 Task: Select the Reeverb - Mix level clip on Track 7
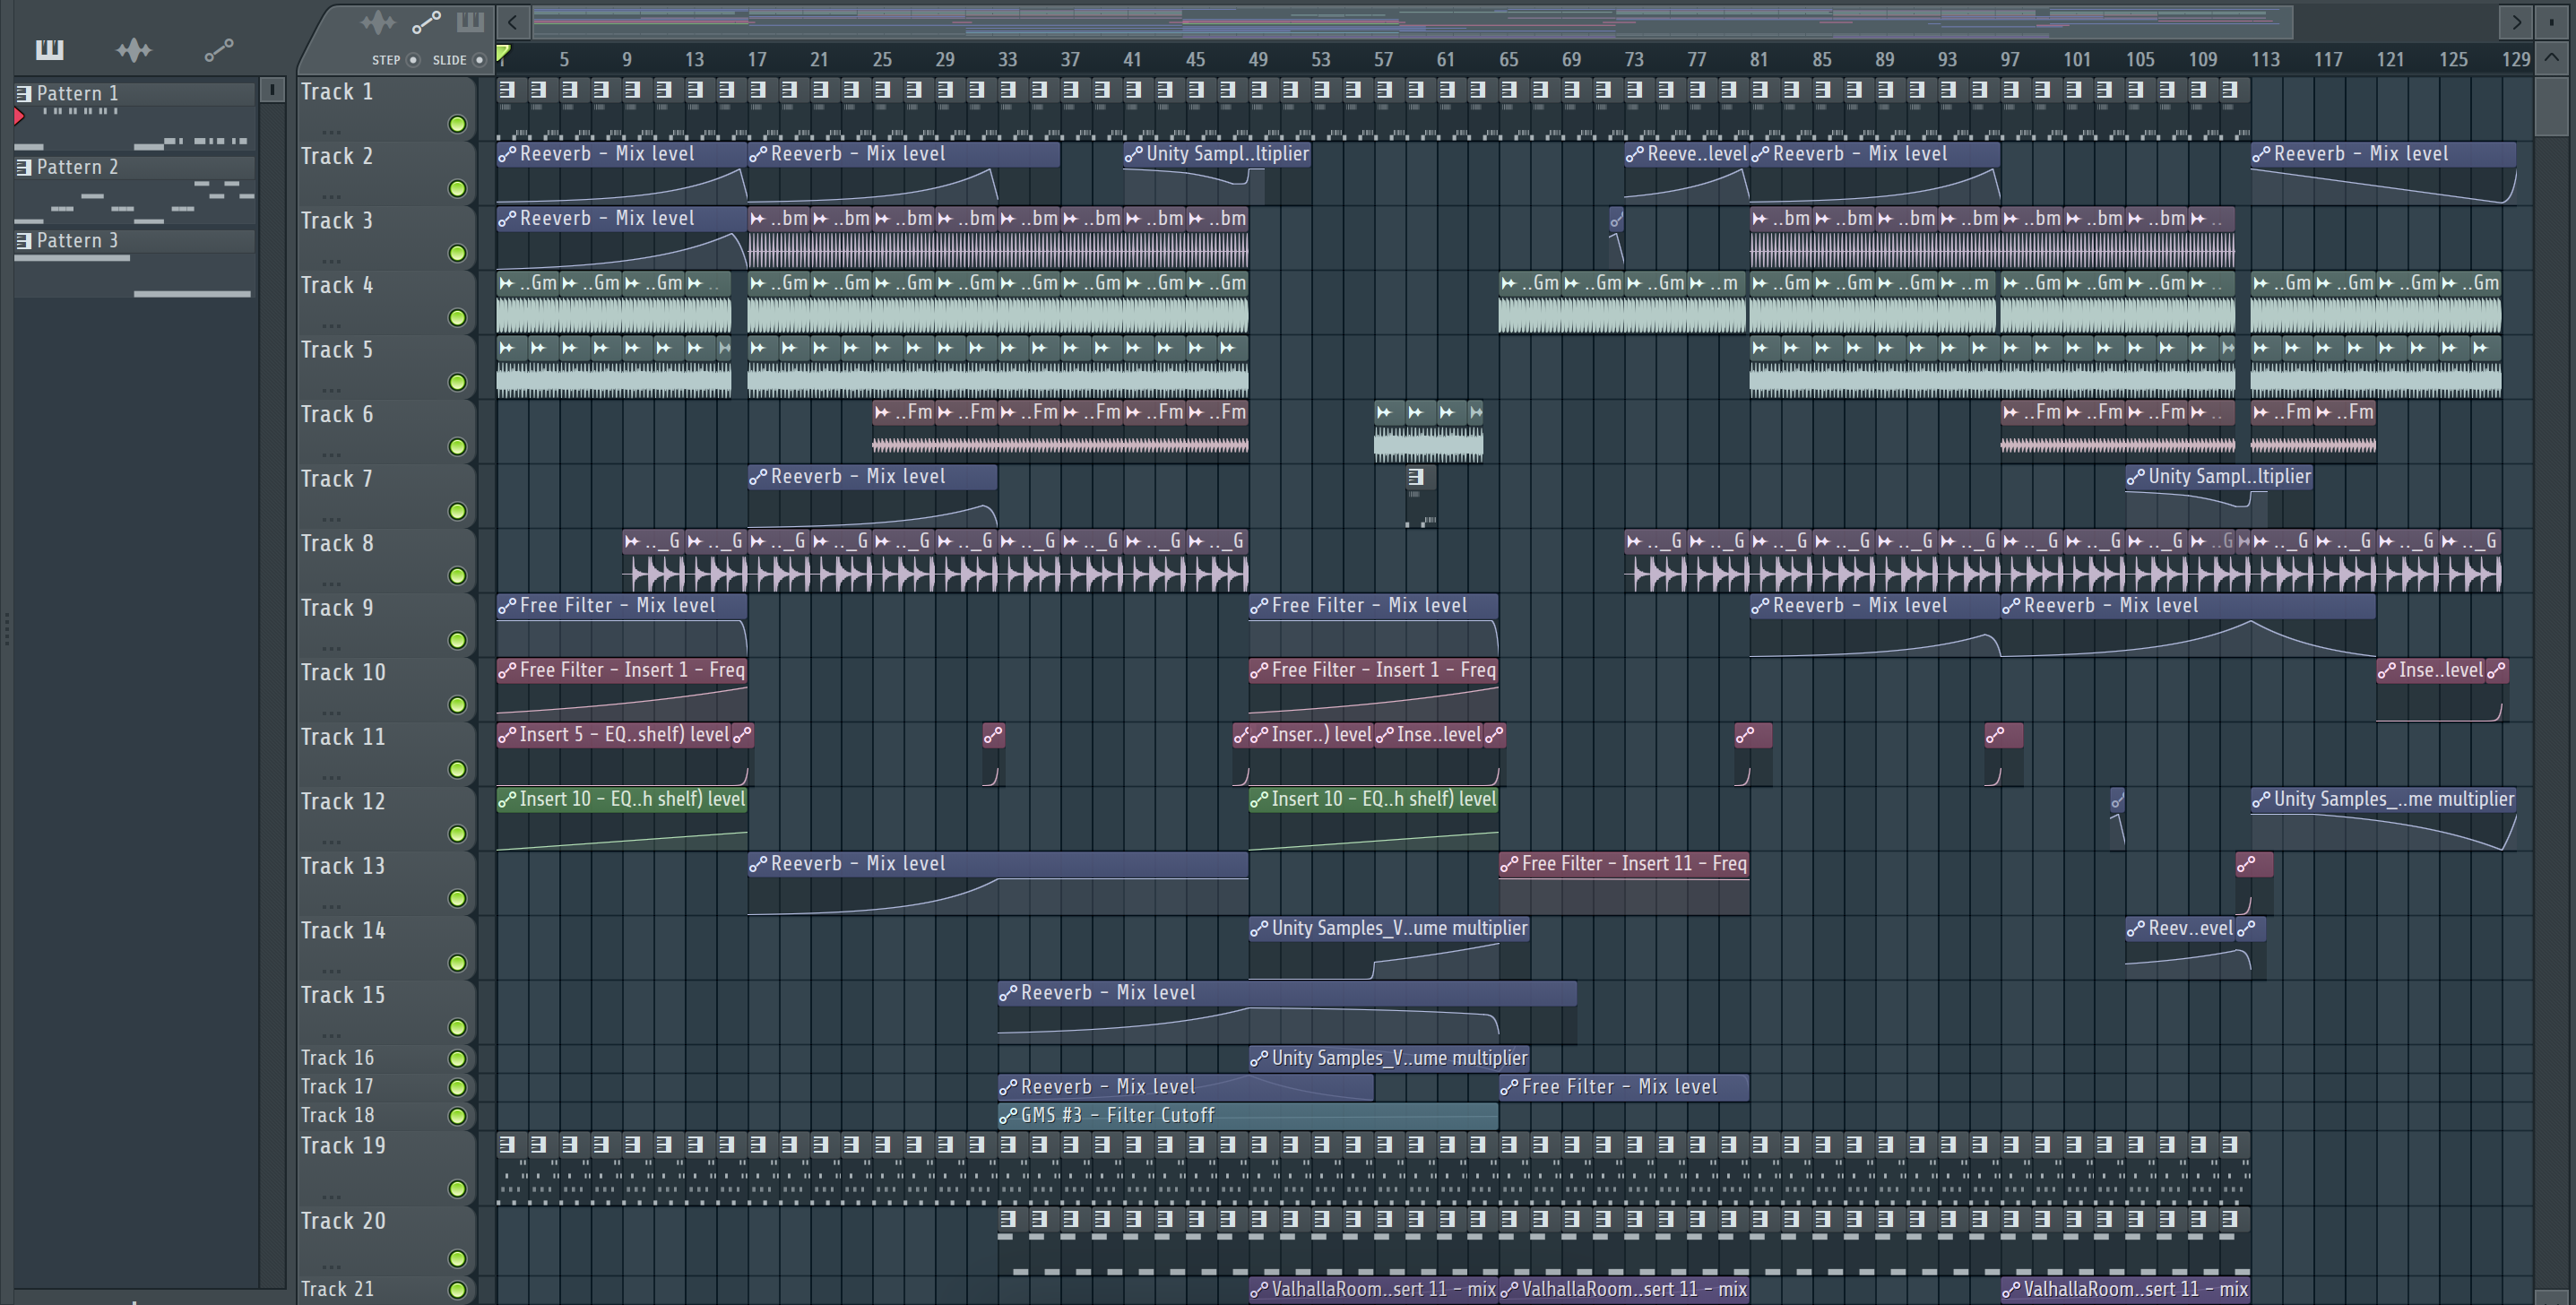(x=872, y=496)
